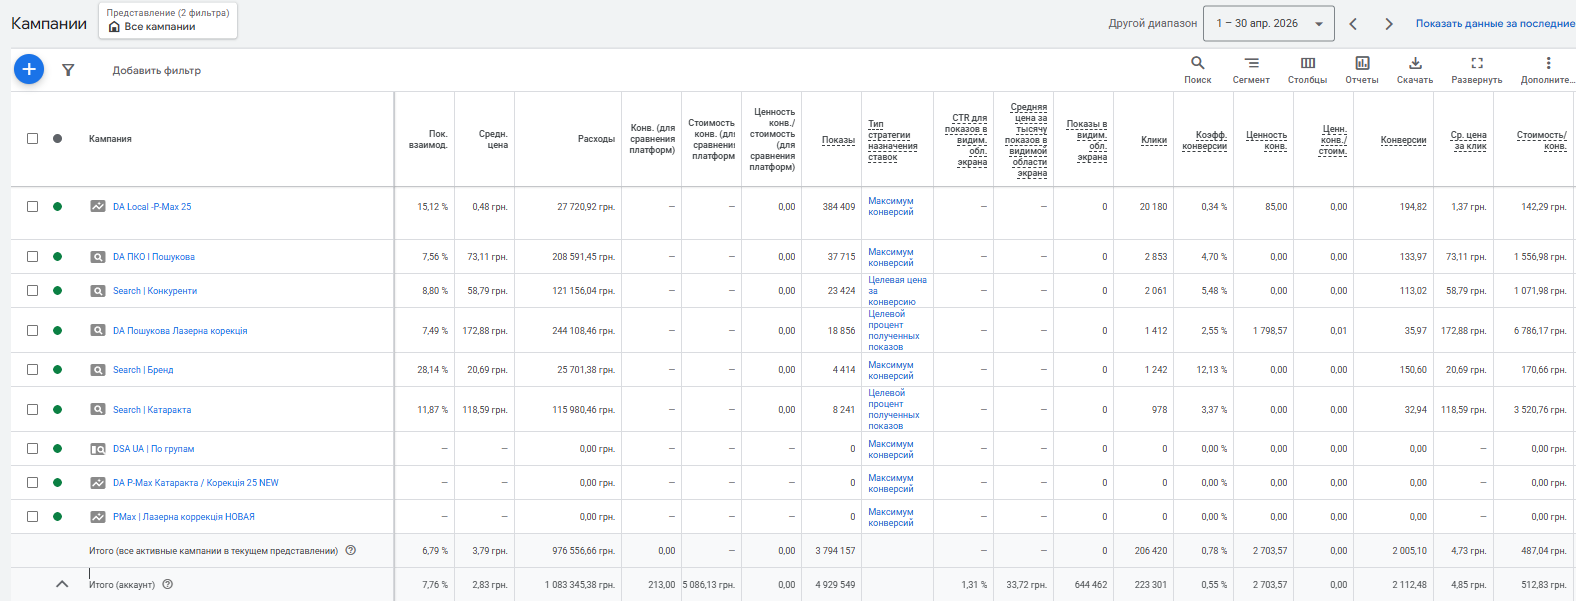Open bid strategy Целевая цена за конверсию
1576x601 pixels.
point(897,291)
